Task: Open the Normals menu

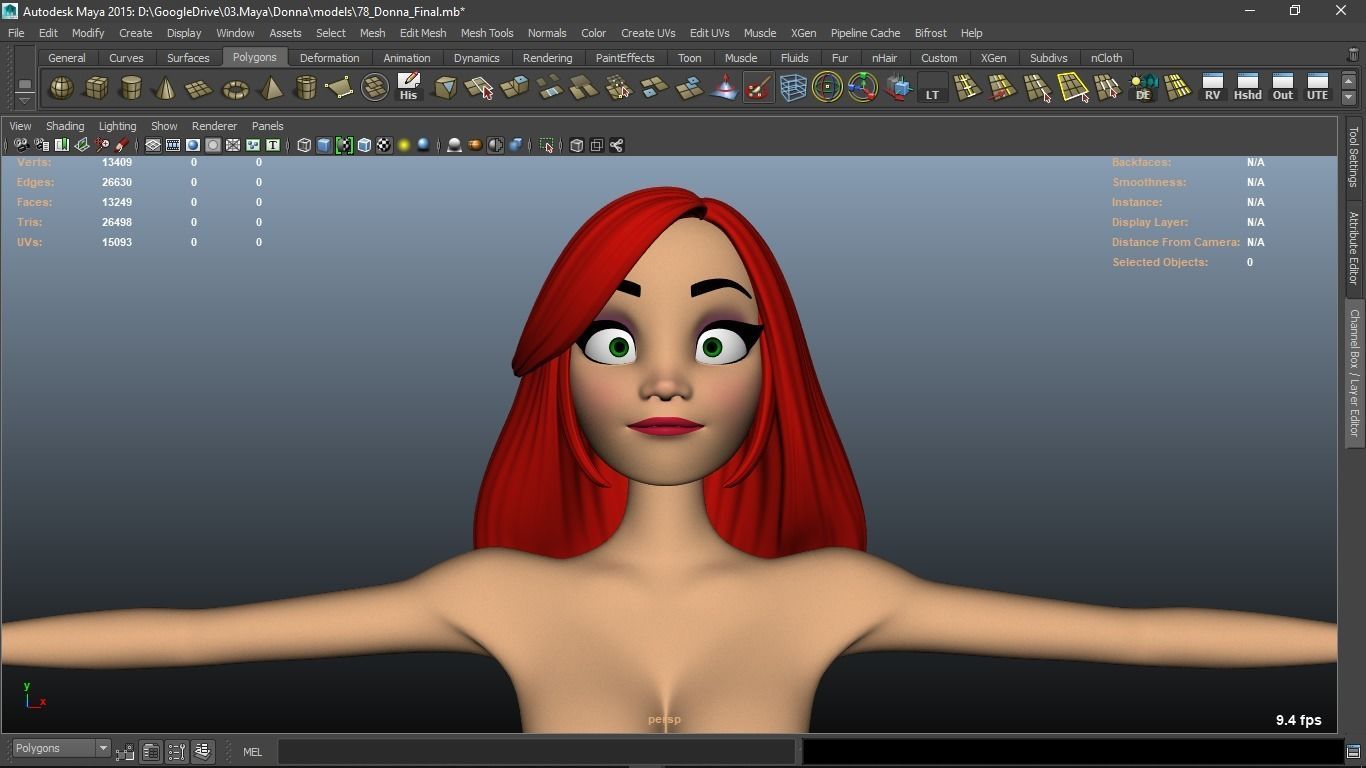Action: click(x=547, y=33)
